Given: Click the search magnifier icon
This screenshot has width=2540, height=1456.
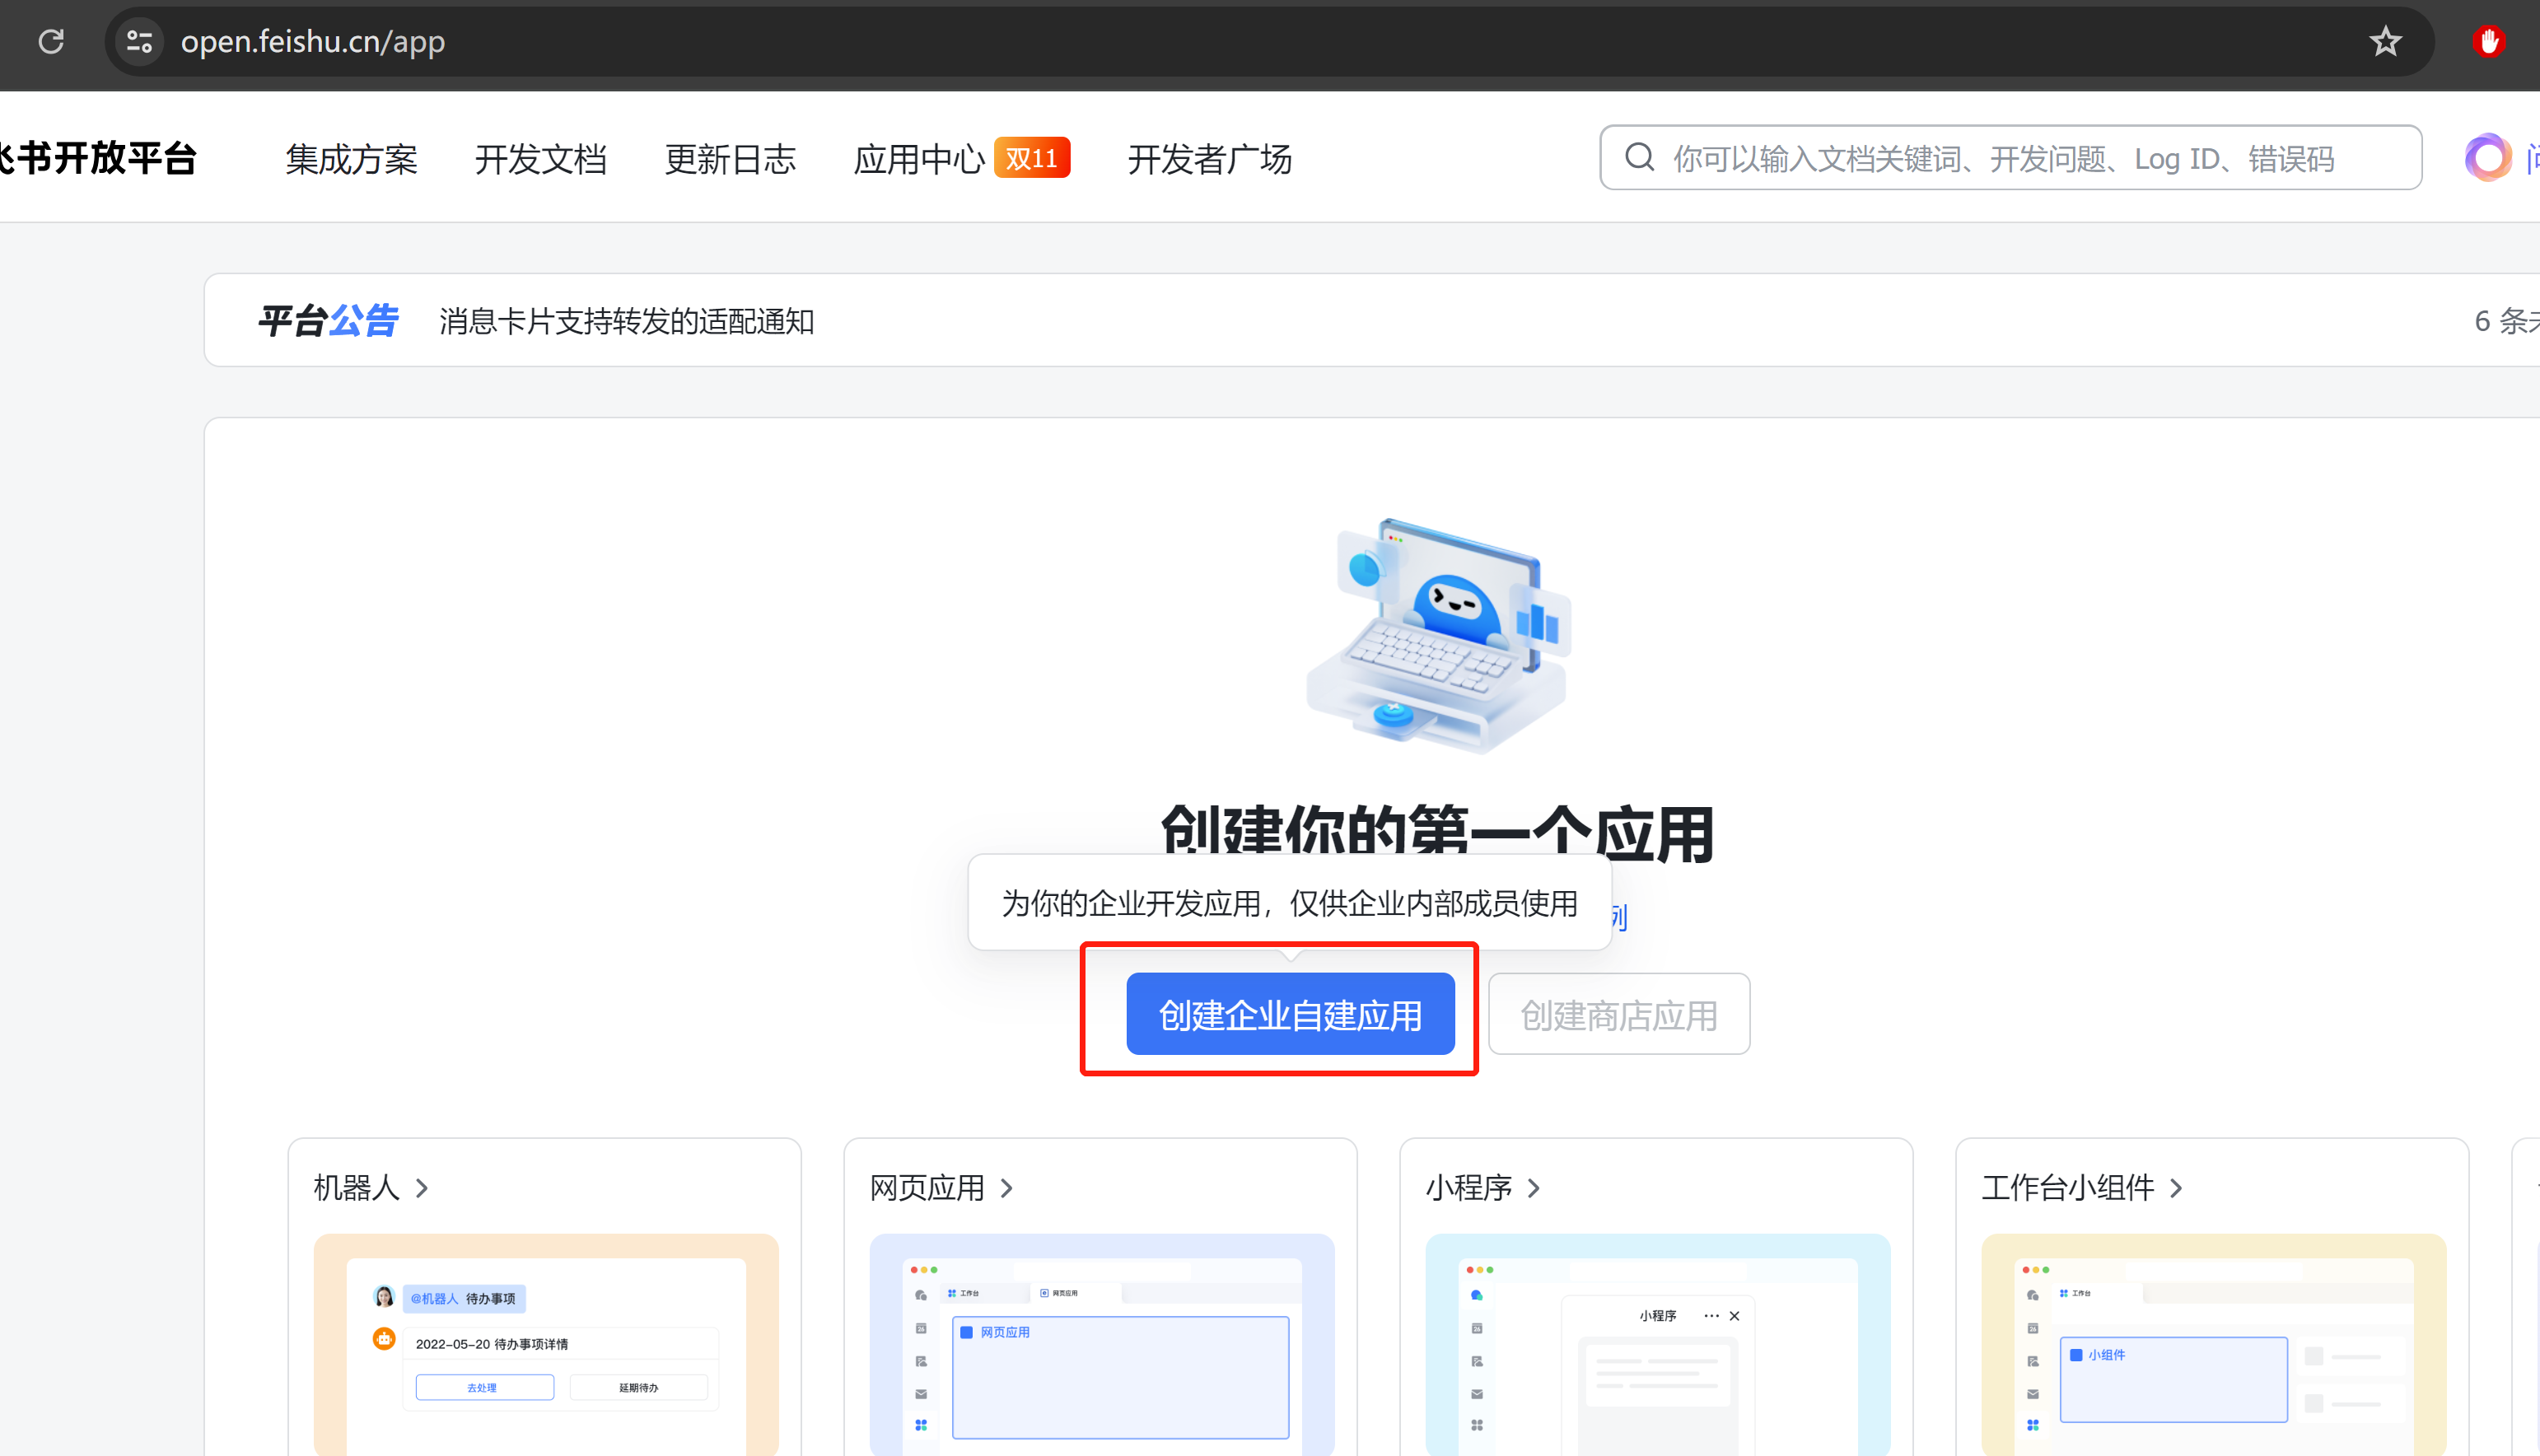Looking at the screenshot, I should [x=1639, y=157].
